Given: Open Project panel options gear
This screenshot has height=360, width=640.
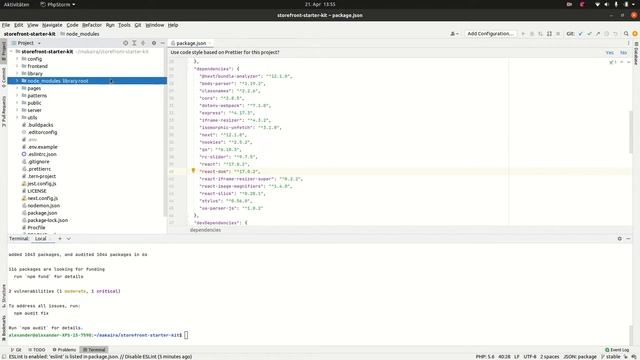Looking at the screenshot, I should point(154,43).
